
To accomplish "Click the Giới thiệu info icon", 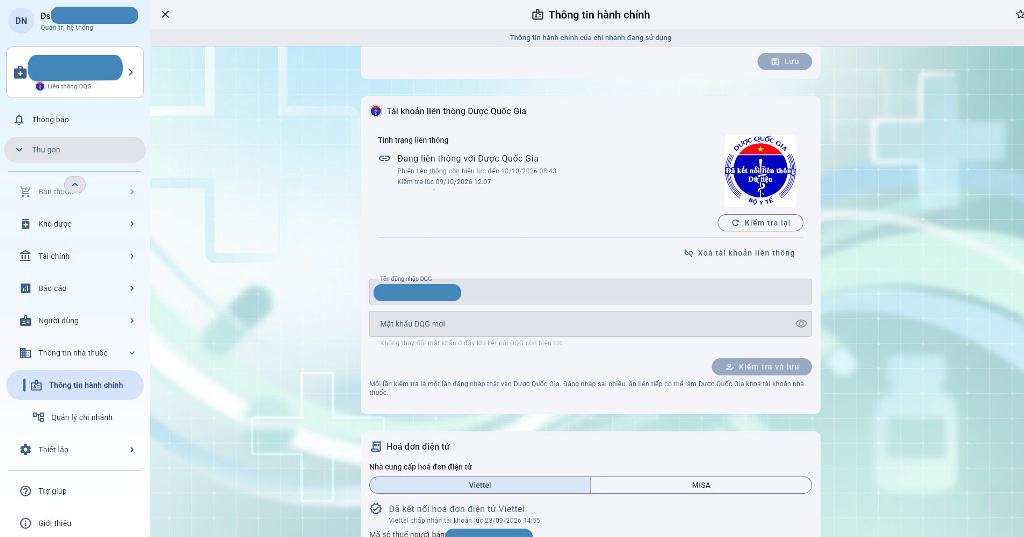I will 25,523.
